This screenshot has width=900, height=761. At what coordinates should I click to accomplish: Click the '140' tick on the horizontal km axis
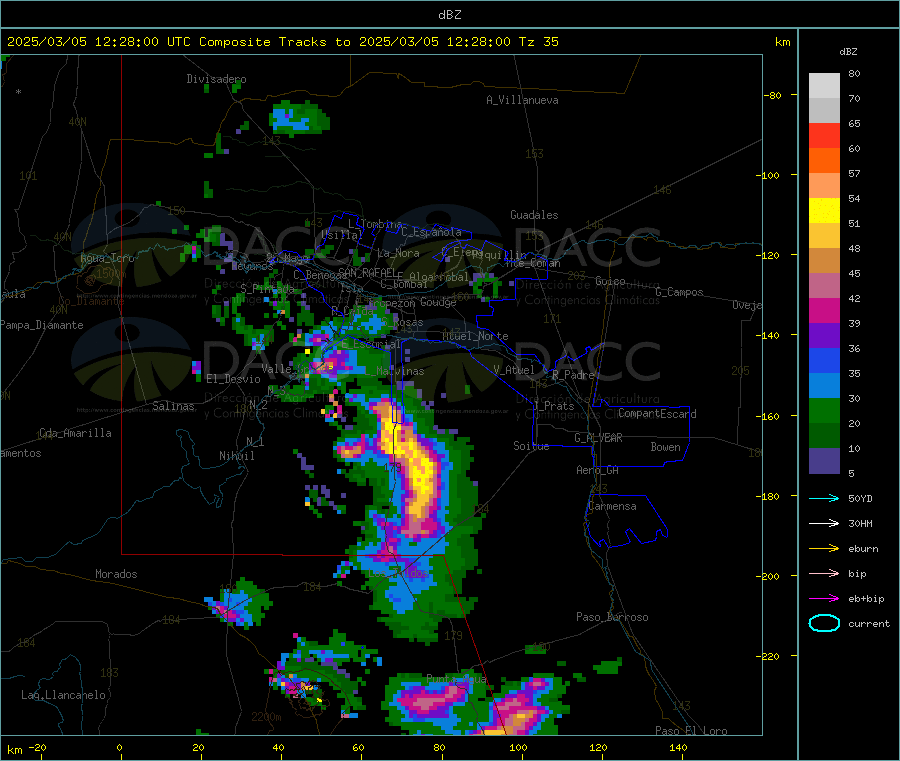tap(678, 747)
